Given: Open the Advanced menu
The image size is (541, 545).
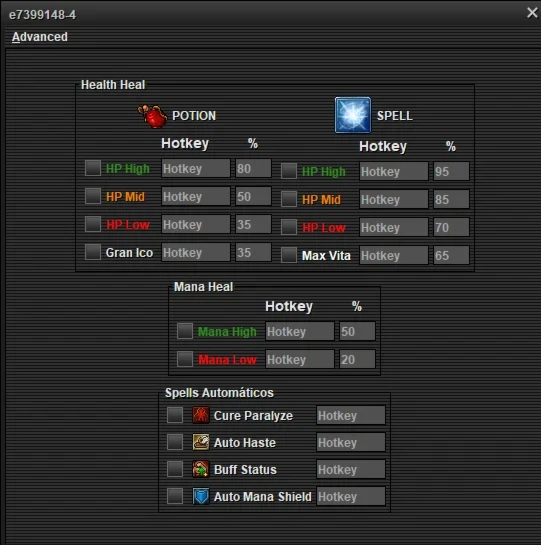Looking at the screenshot, I should click(x=40, y=37).
